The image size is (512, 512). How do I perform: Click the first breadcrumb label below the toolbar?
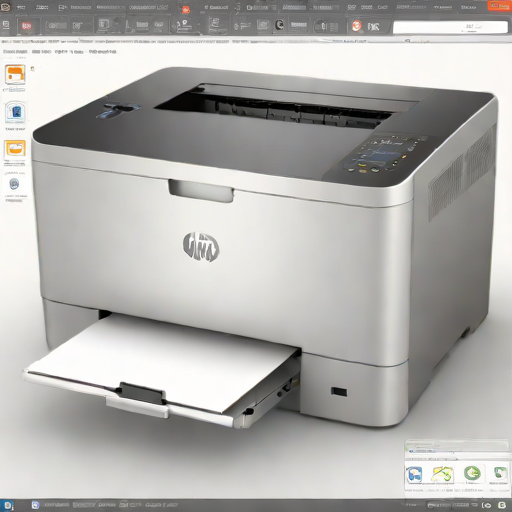[x=15, y=52]
